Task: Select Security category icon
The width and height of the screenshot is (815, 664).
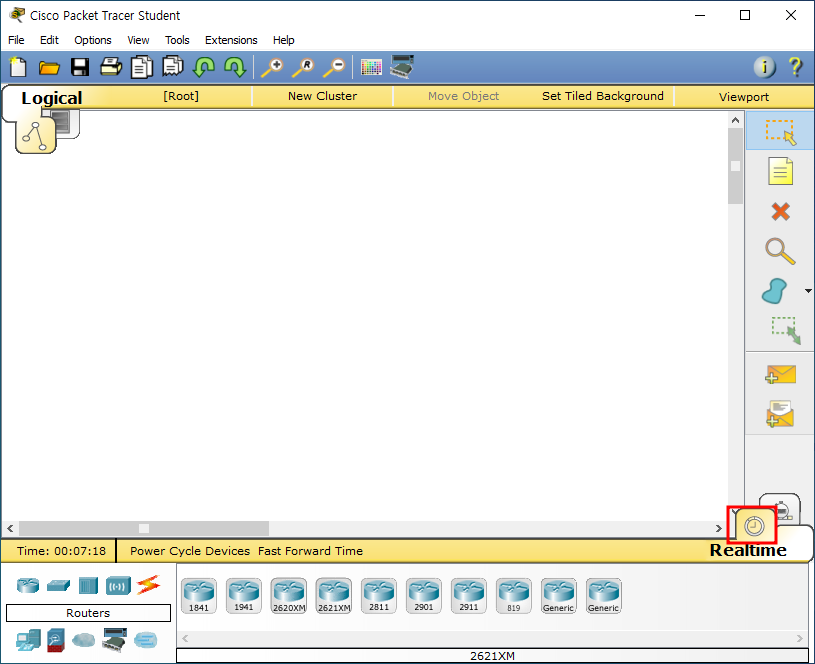Action: click(x=56, y=641)
